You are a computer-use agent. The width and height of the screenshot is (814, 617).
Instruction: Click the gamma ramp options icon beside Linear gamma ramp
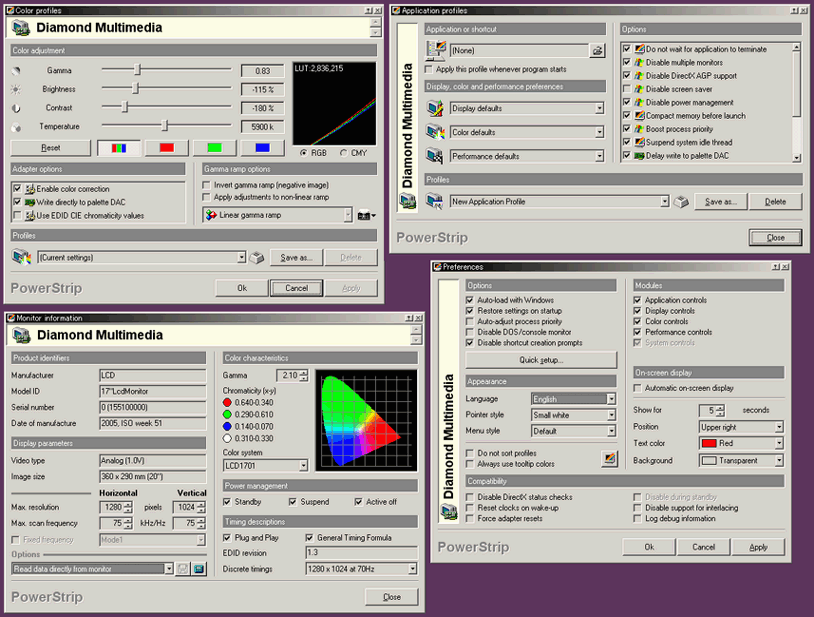[366, 215]
